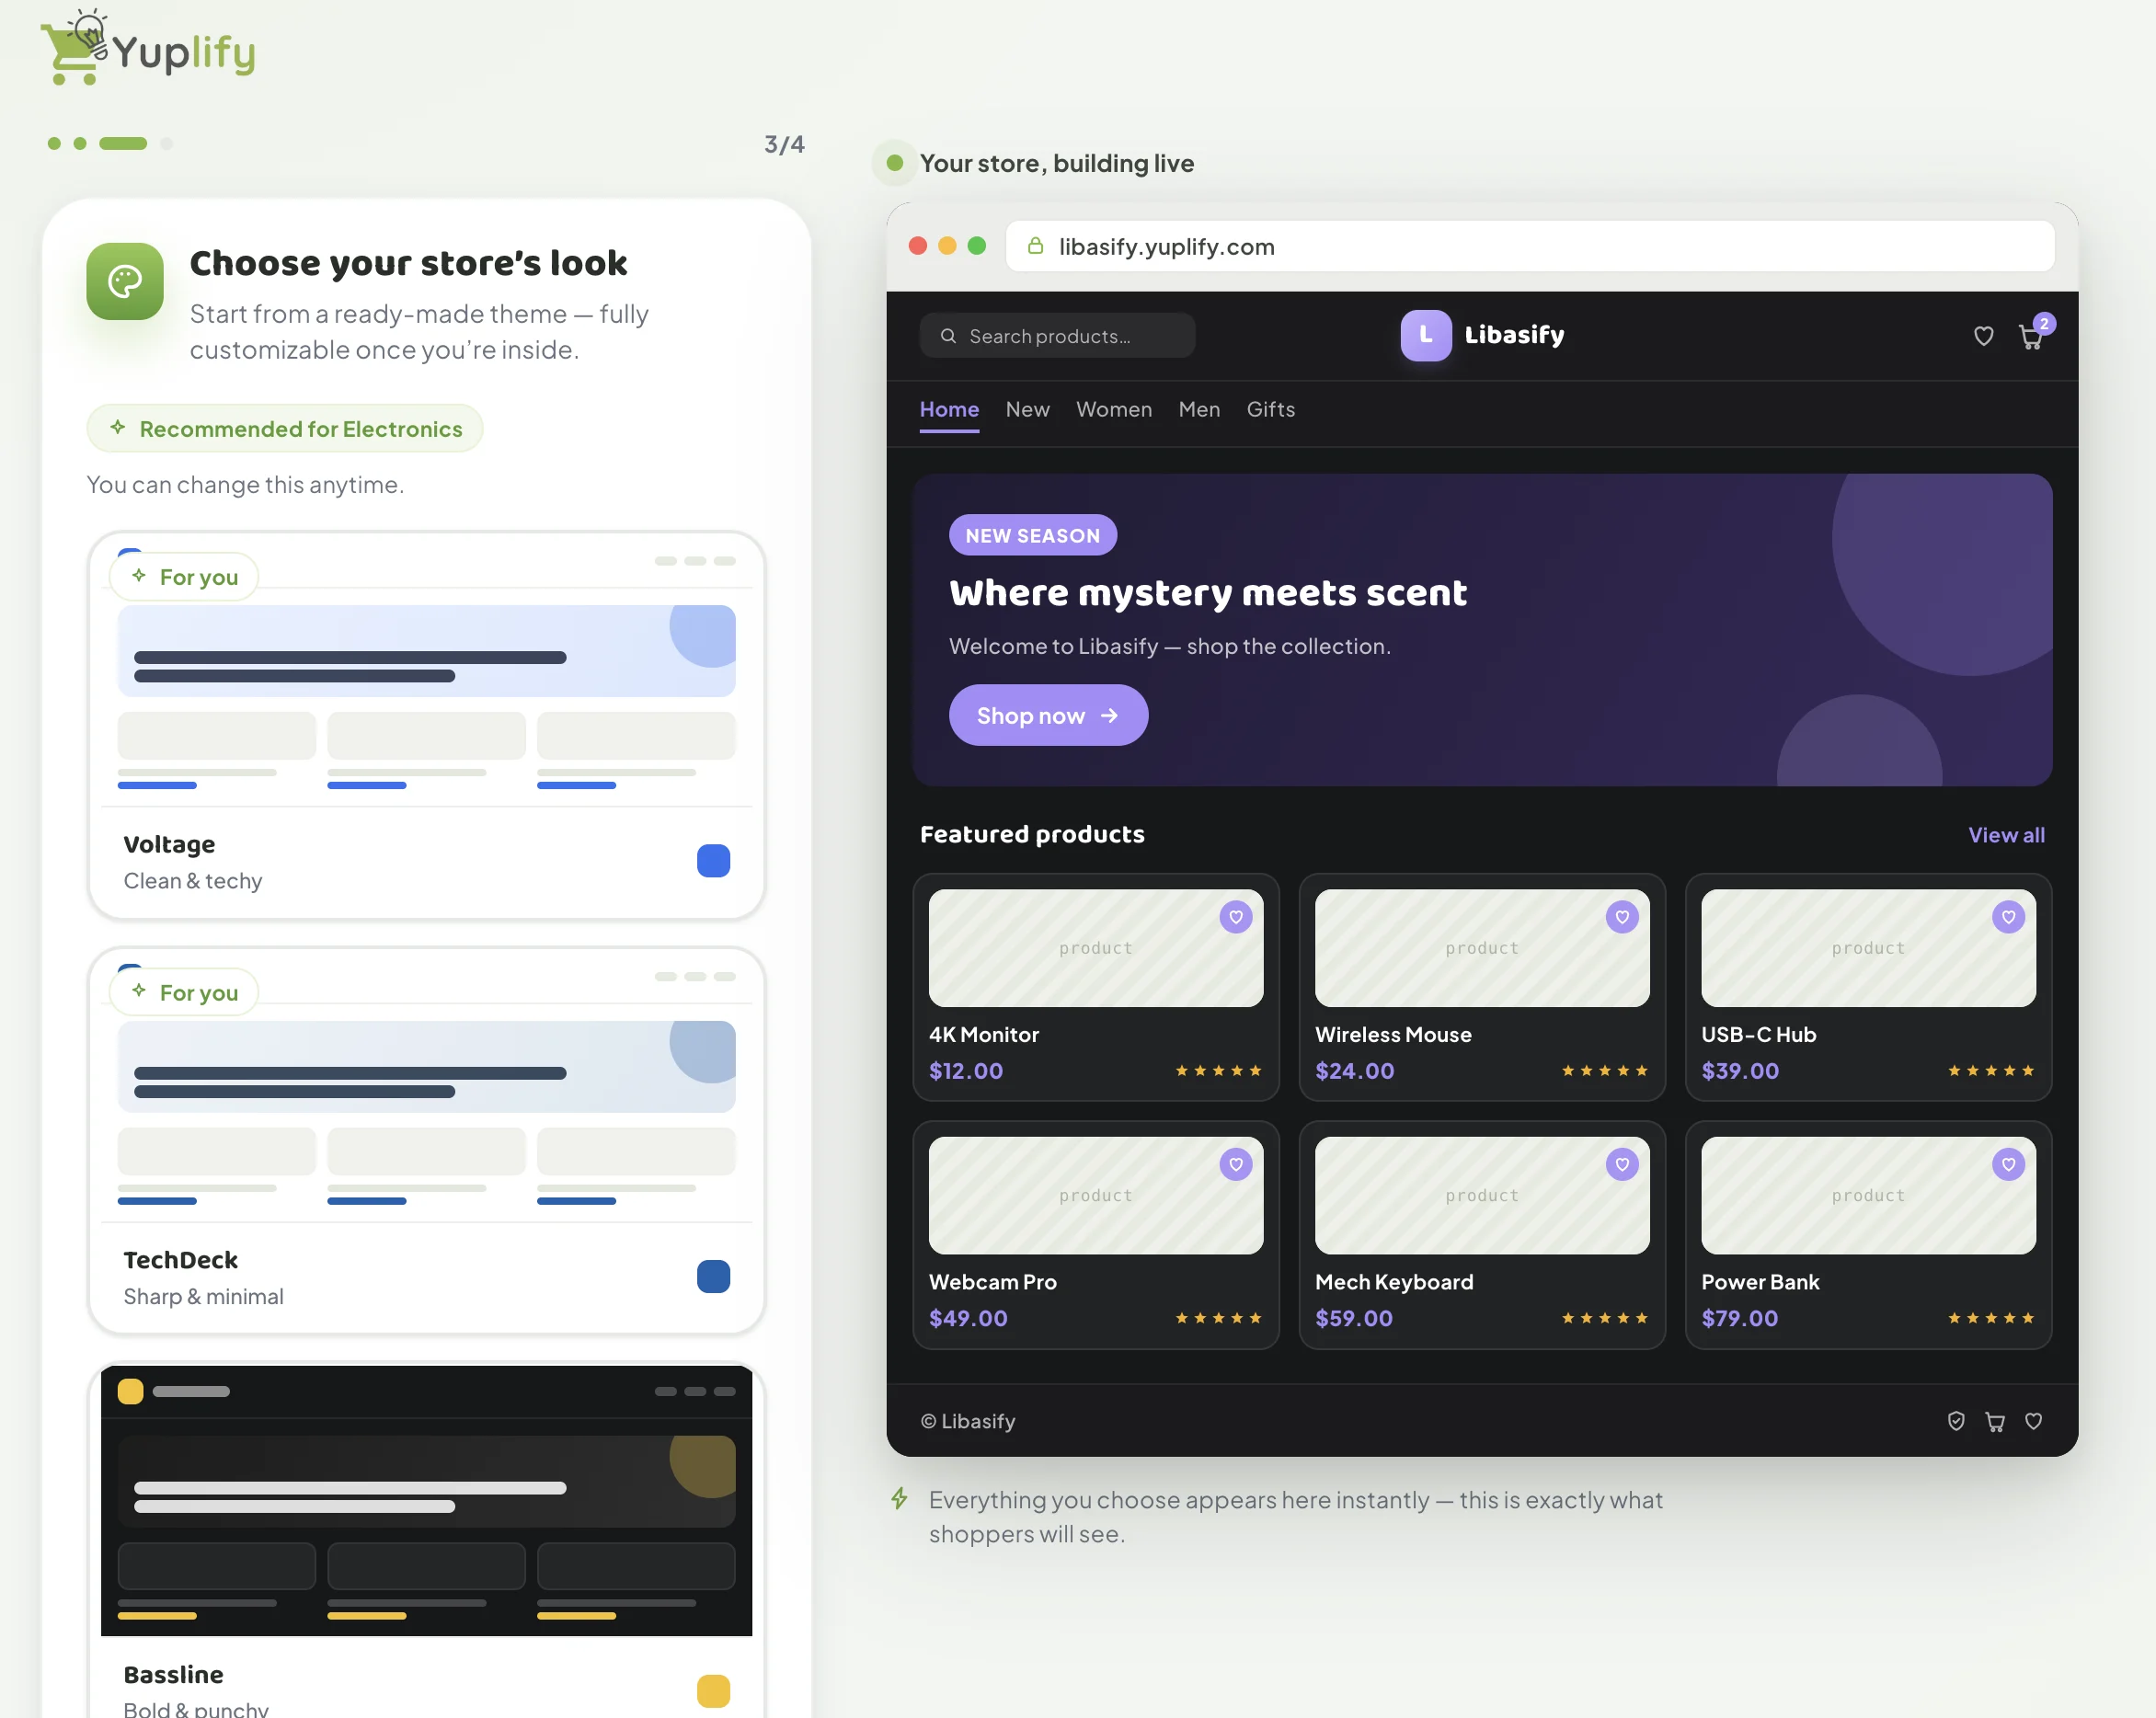2156x1718 pixels.
Task: Click the Libasify L logo icon
Action: coord(1425,335)
